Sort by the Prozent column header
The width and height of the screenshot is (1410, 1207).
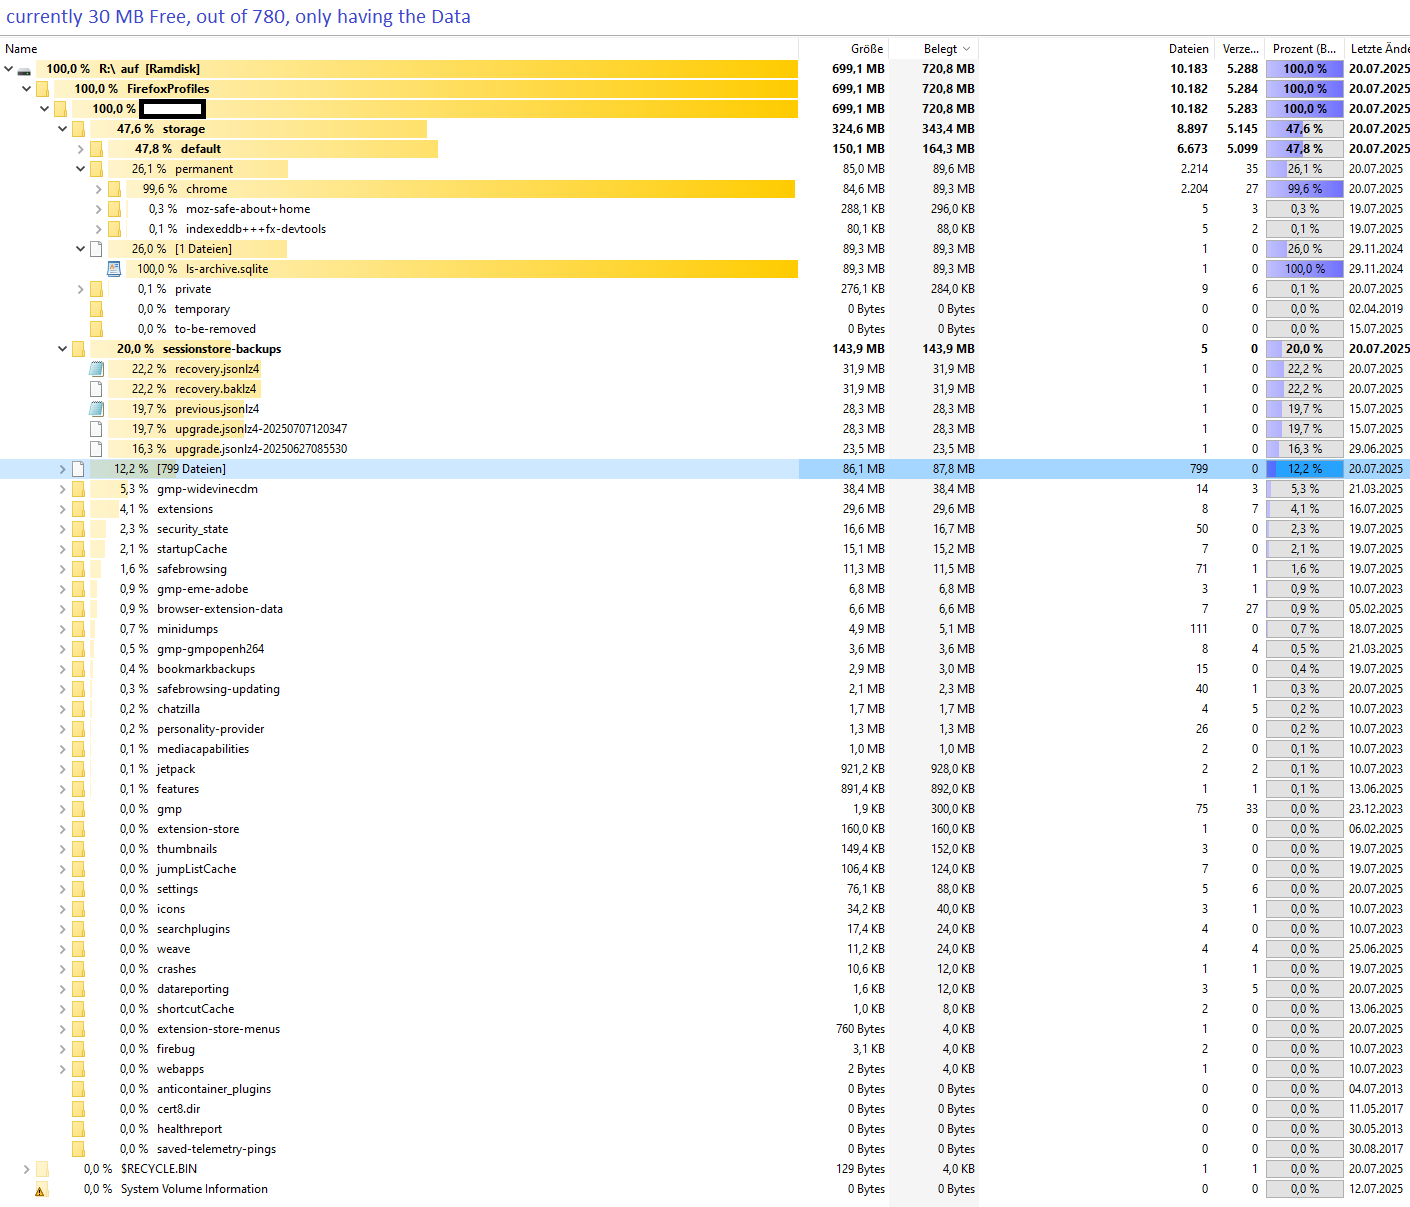pyautogui.click(x=1304, y=48)
